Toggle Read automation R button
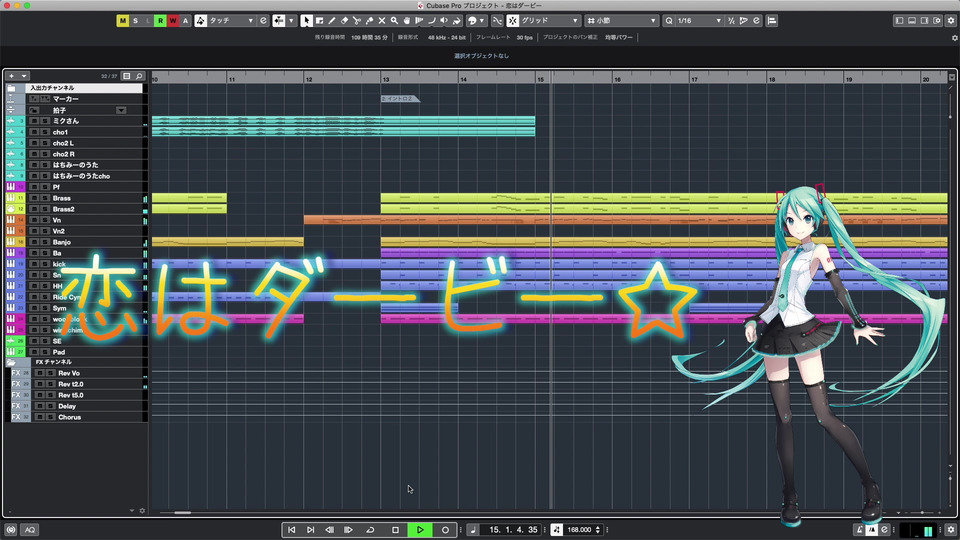 point(160,21)
